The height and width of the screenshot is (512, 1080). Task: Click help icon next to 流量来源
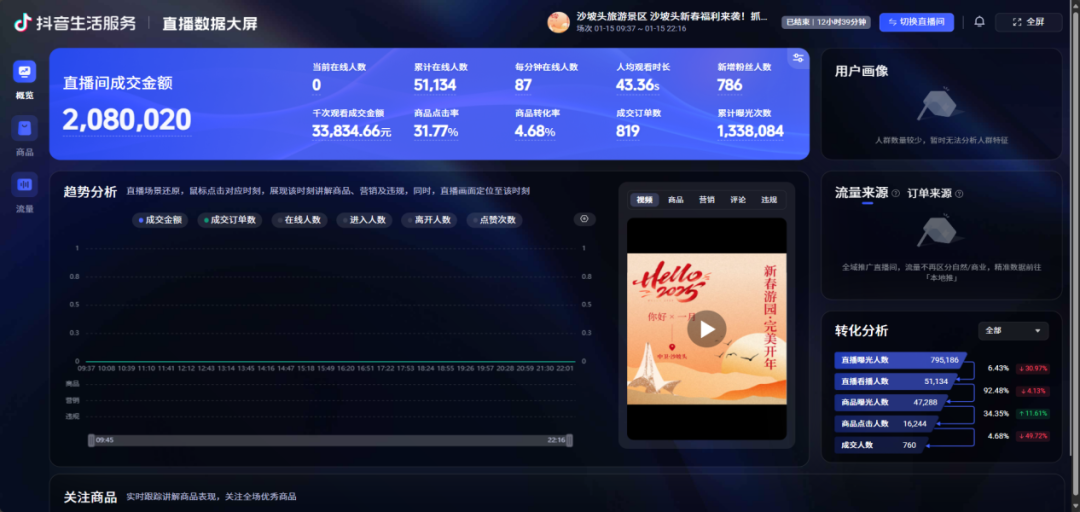[895, 193]
